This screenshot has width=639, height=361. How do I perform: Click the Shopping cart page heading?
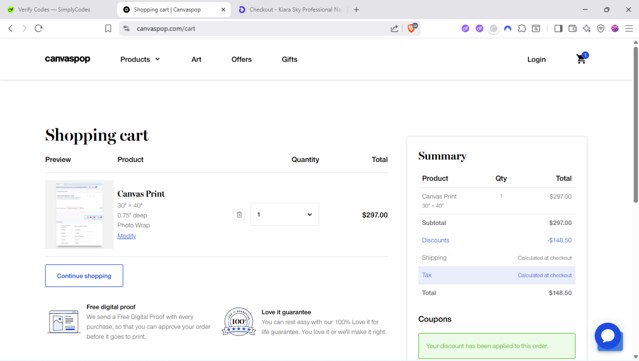tap(97, 135)
